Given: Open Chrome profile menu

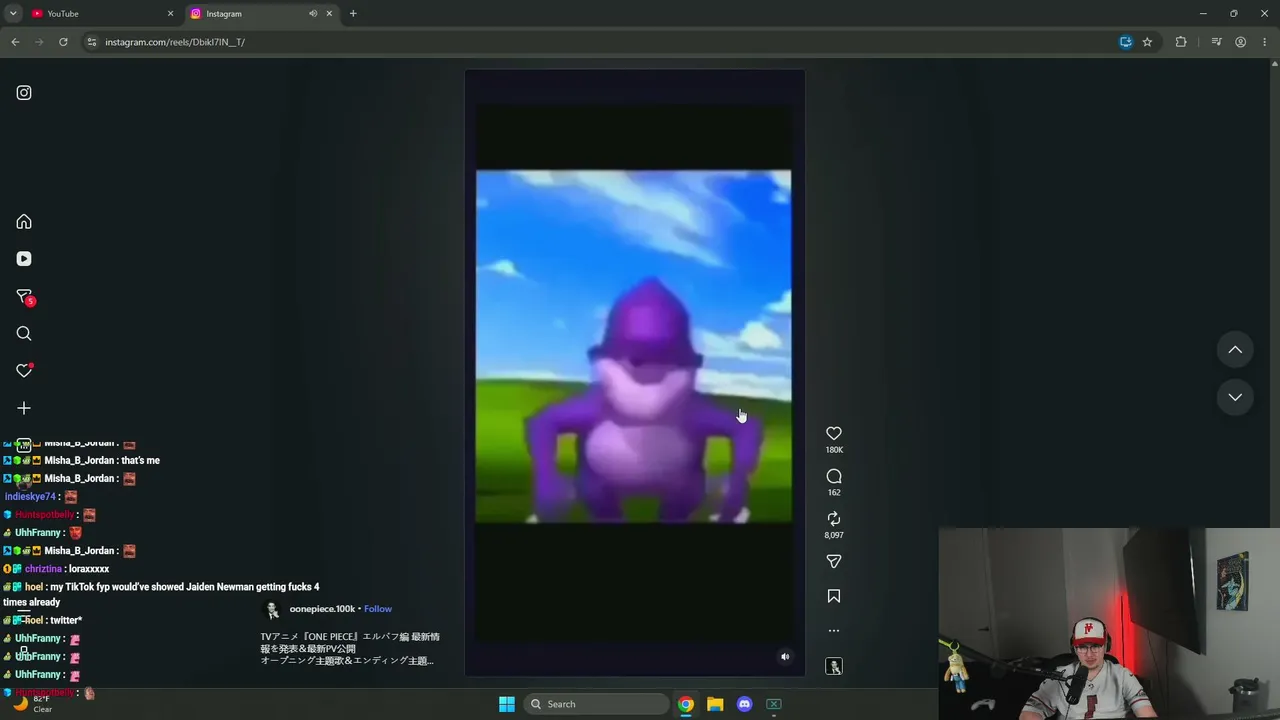Looking at the screenshot, I should point(1240,42).
